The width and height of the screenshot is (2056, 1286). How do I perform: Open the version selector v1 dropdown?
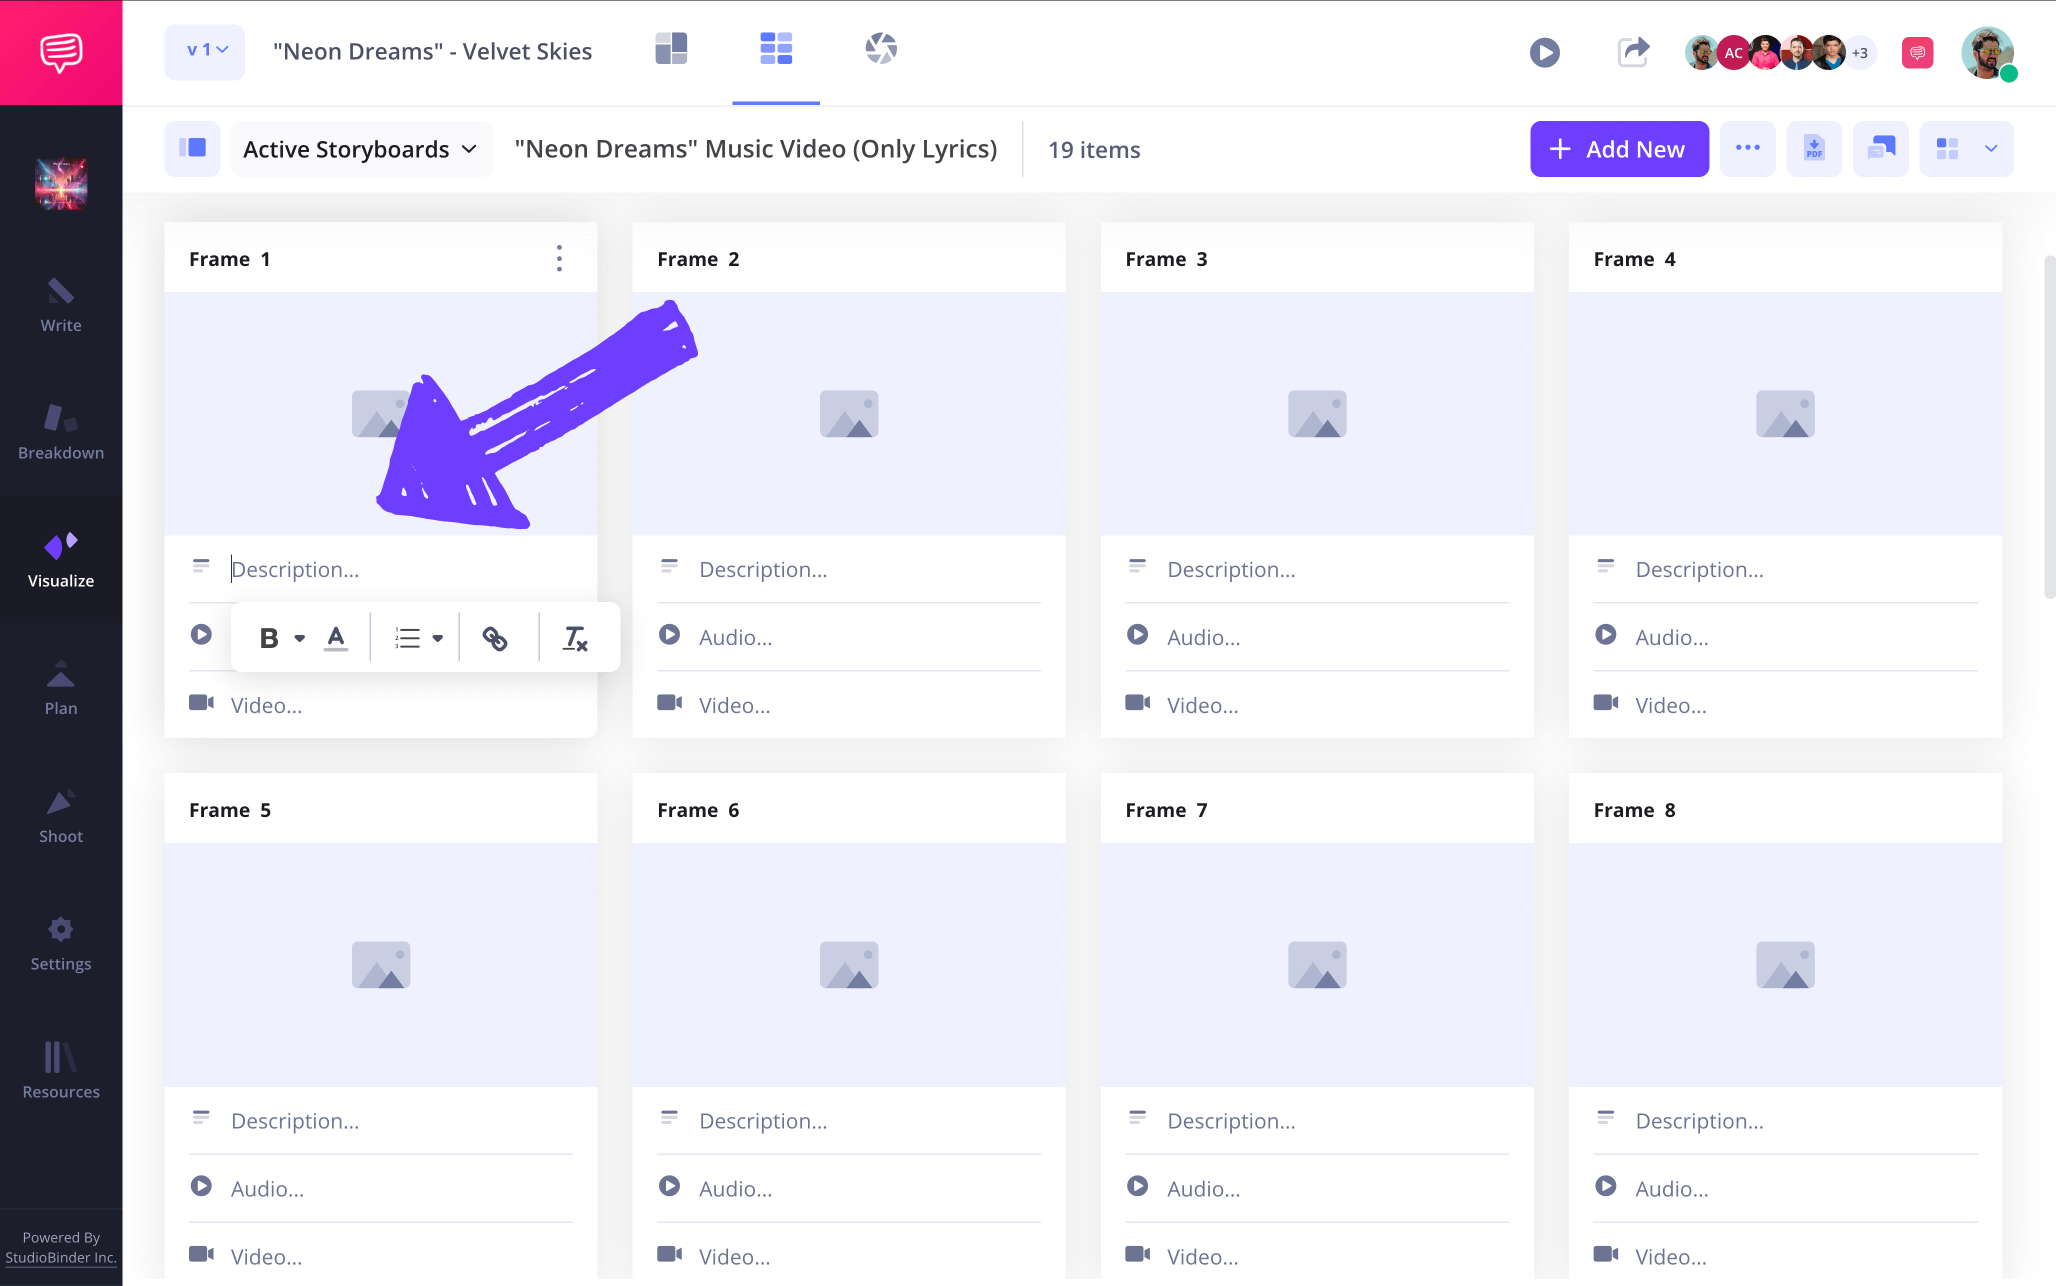point(204,51)
